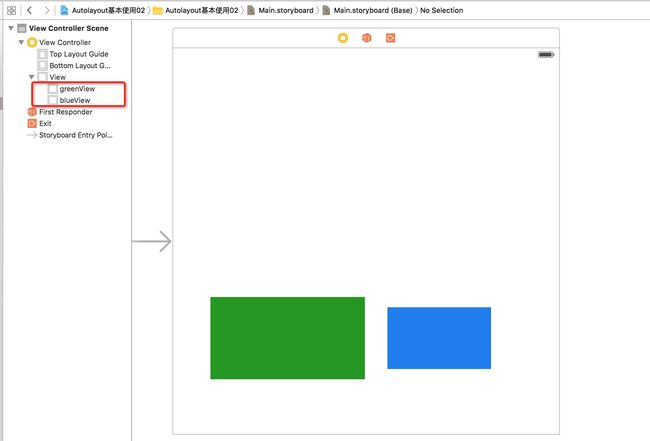Image resolution: width=650 pixels, height=441 pixels.
Task: Collapse the View Controller disclosure triangle
Action: pos(21,42)
